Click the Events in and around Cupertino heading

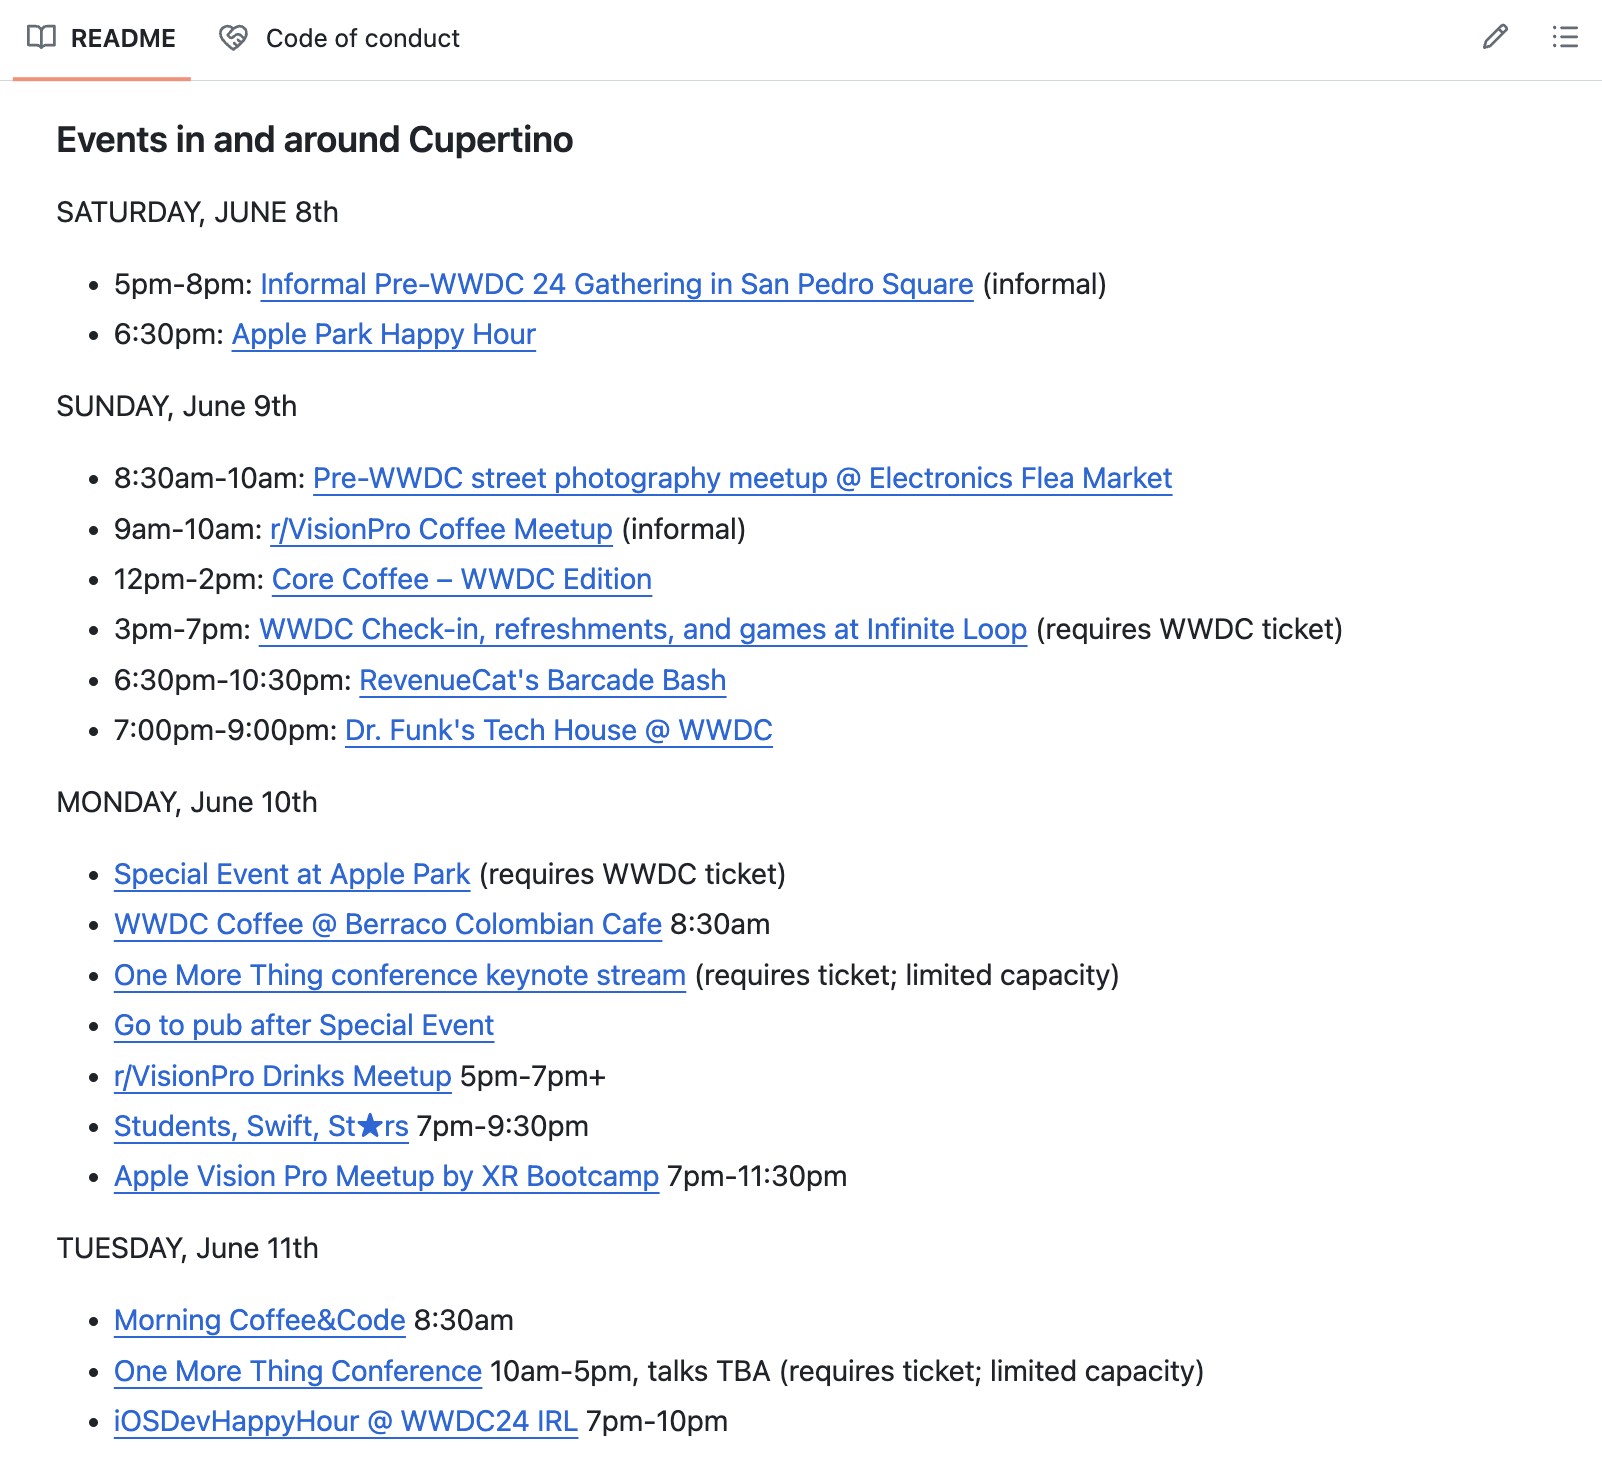[x=315, y=140]
